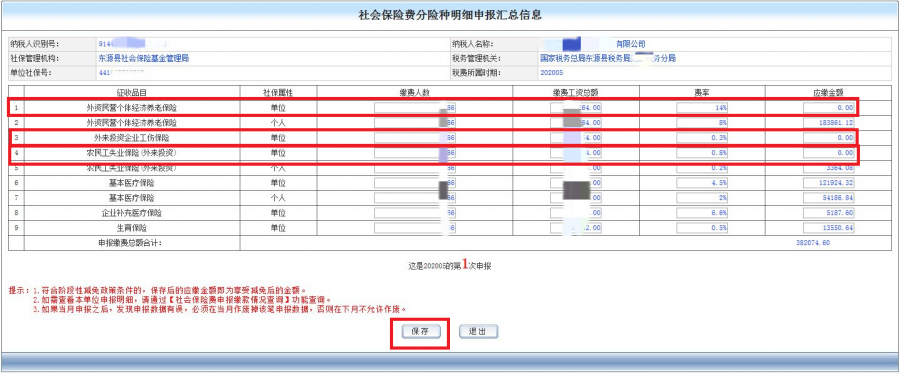
Task: Click the 外来投资企业工伤保险 row label
Action: click(x=131, y=138)
